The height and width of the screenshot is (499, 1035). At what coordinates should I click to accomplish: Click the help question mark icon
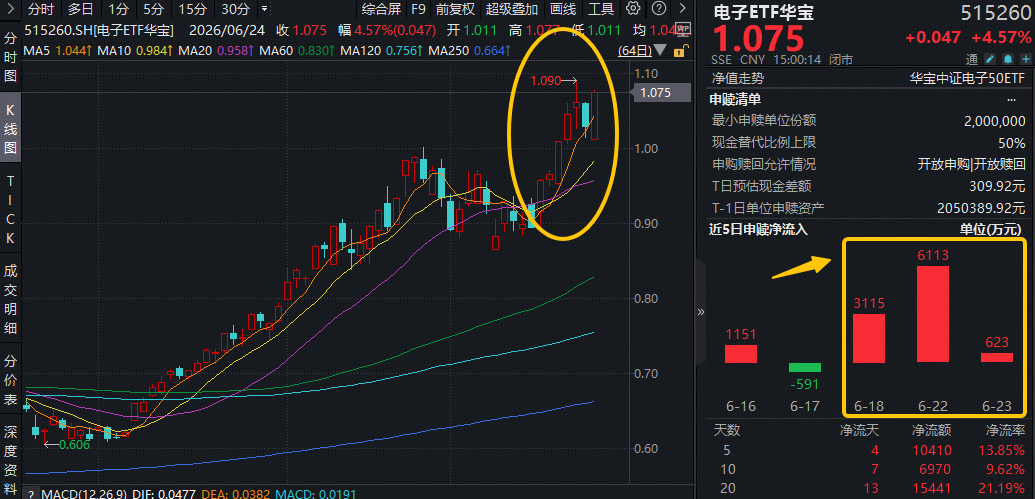point(658,9)
